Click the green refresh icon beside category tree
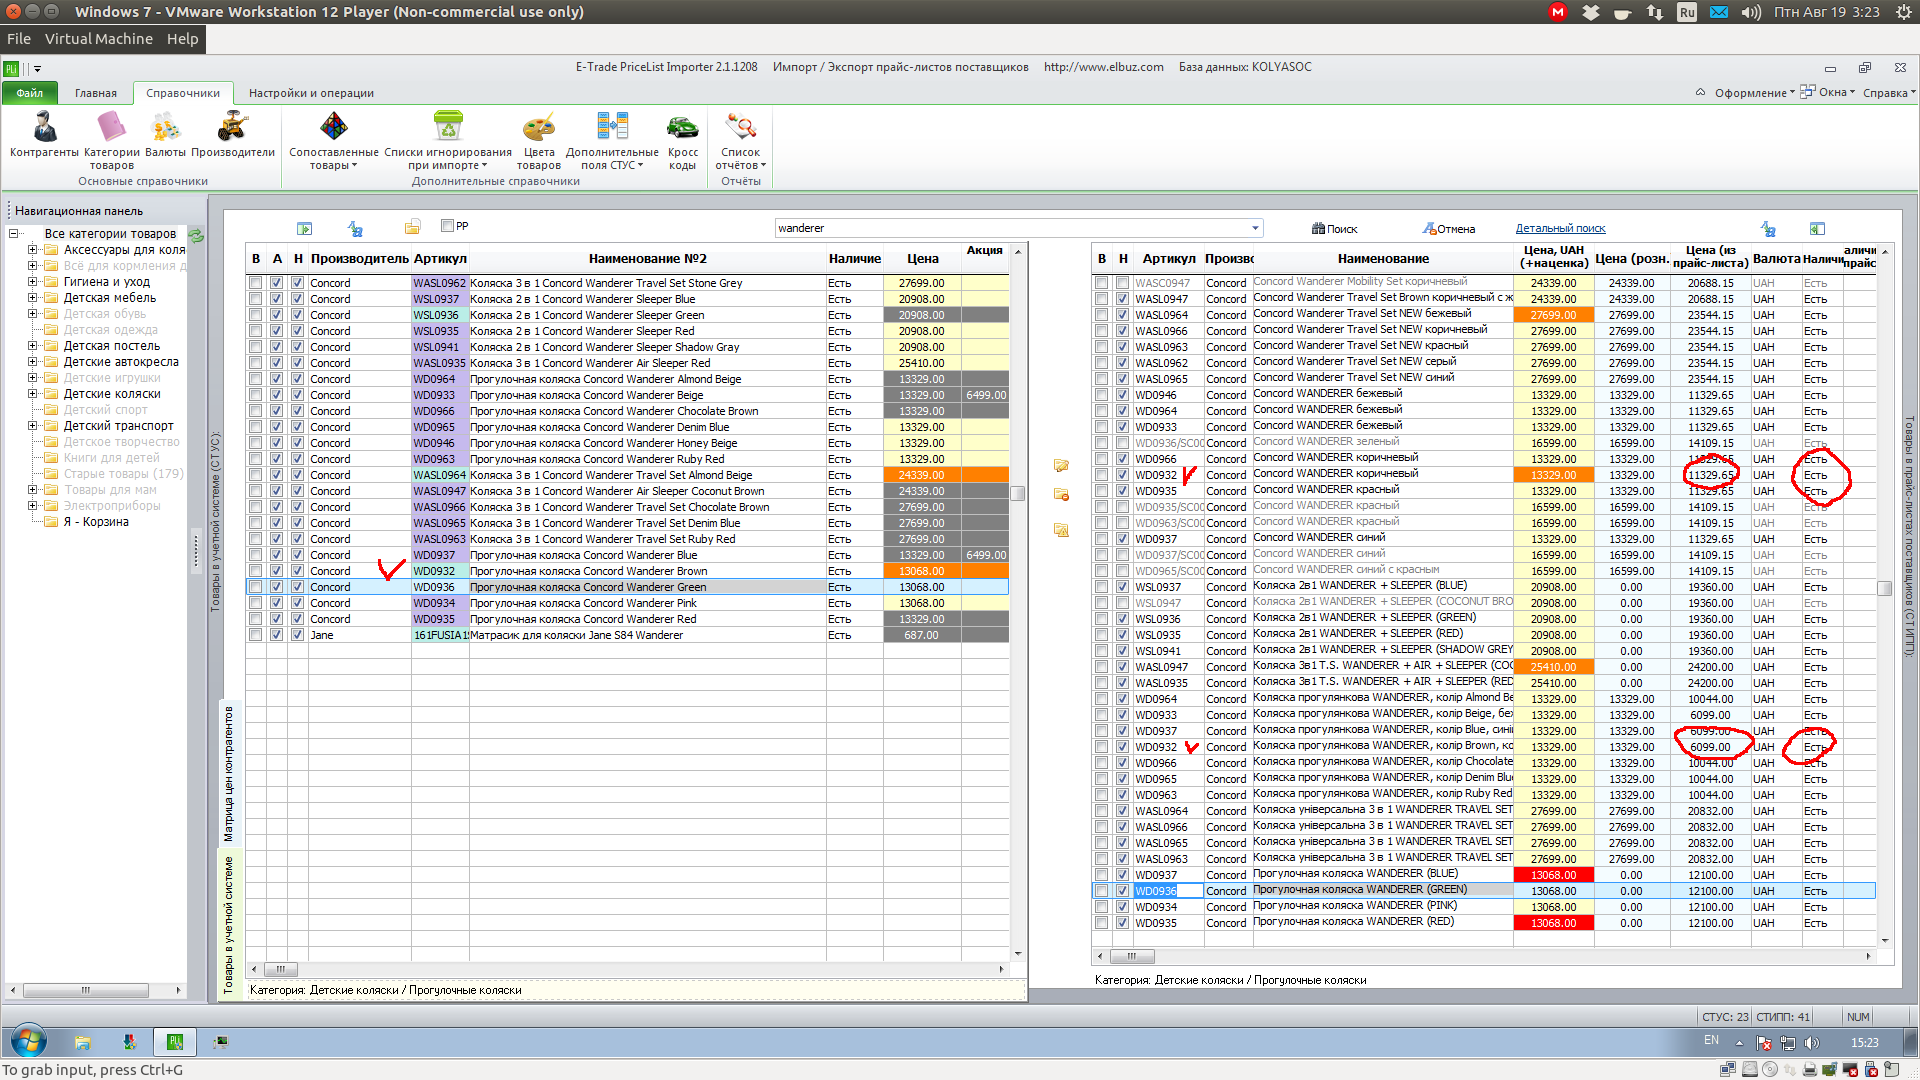 pyautogui.click(x=196, y=236)
